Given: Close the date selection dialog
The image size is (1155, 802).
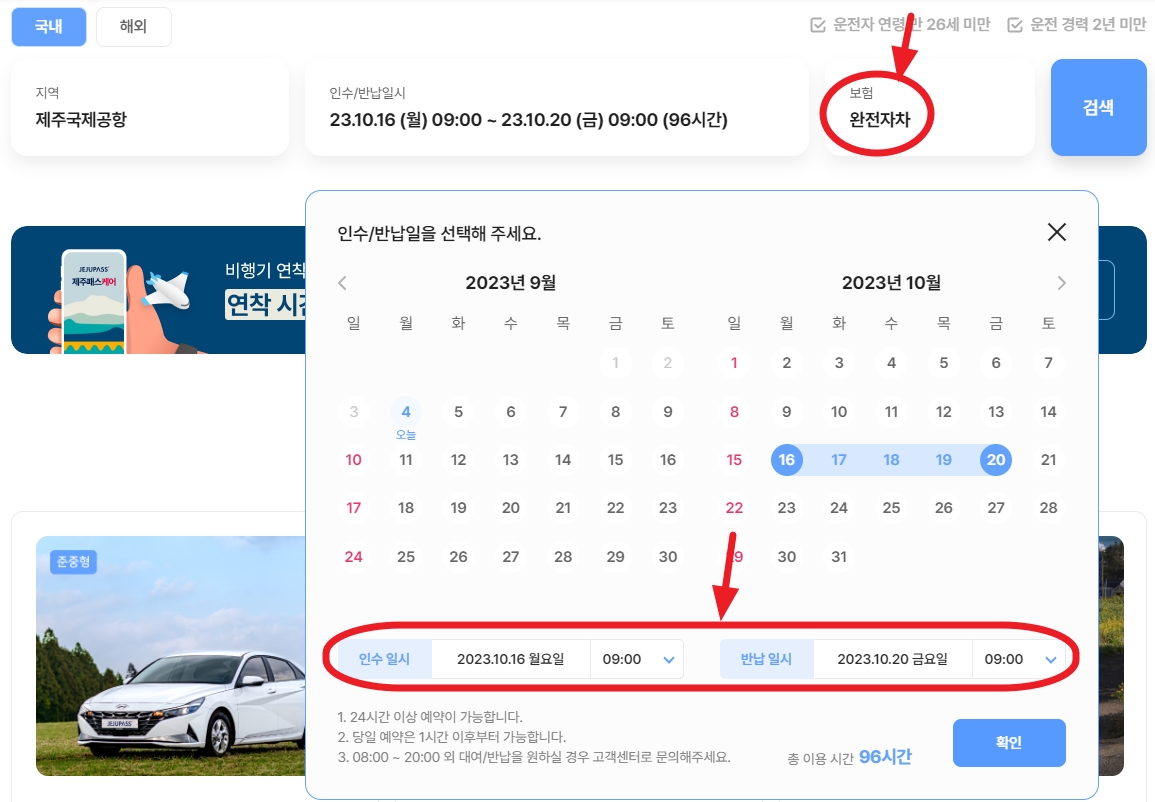Looking at the screenshot, I should [x=1056, y=232].
